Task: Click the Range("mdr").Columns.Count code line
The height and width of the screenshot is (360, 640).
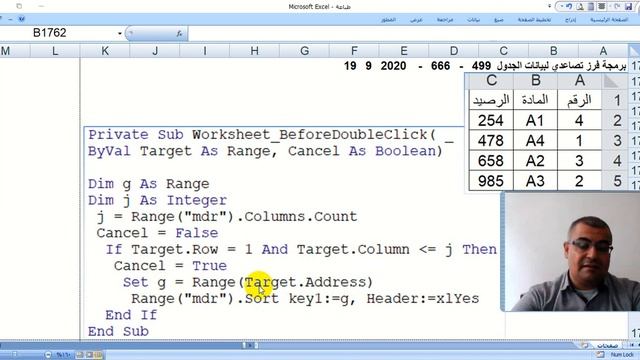Action: pos(227,217)
